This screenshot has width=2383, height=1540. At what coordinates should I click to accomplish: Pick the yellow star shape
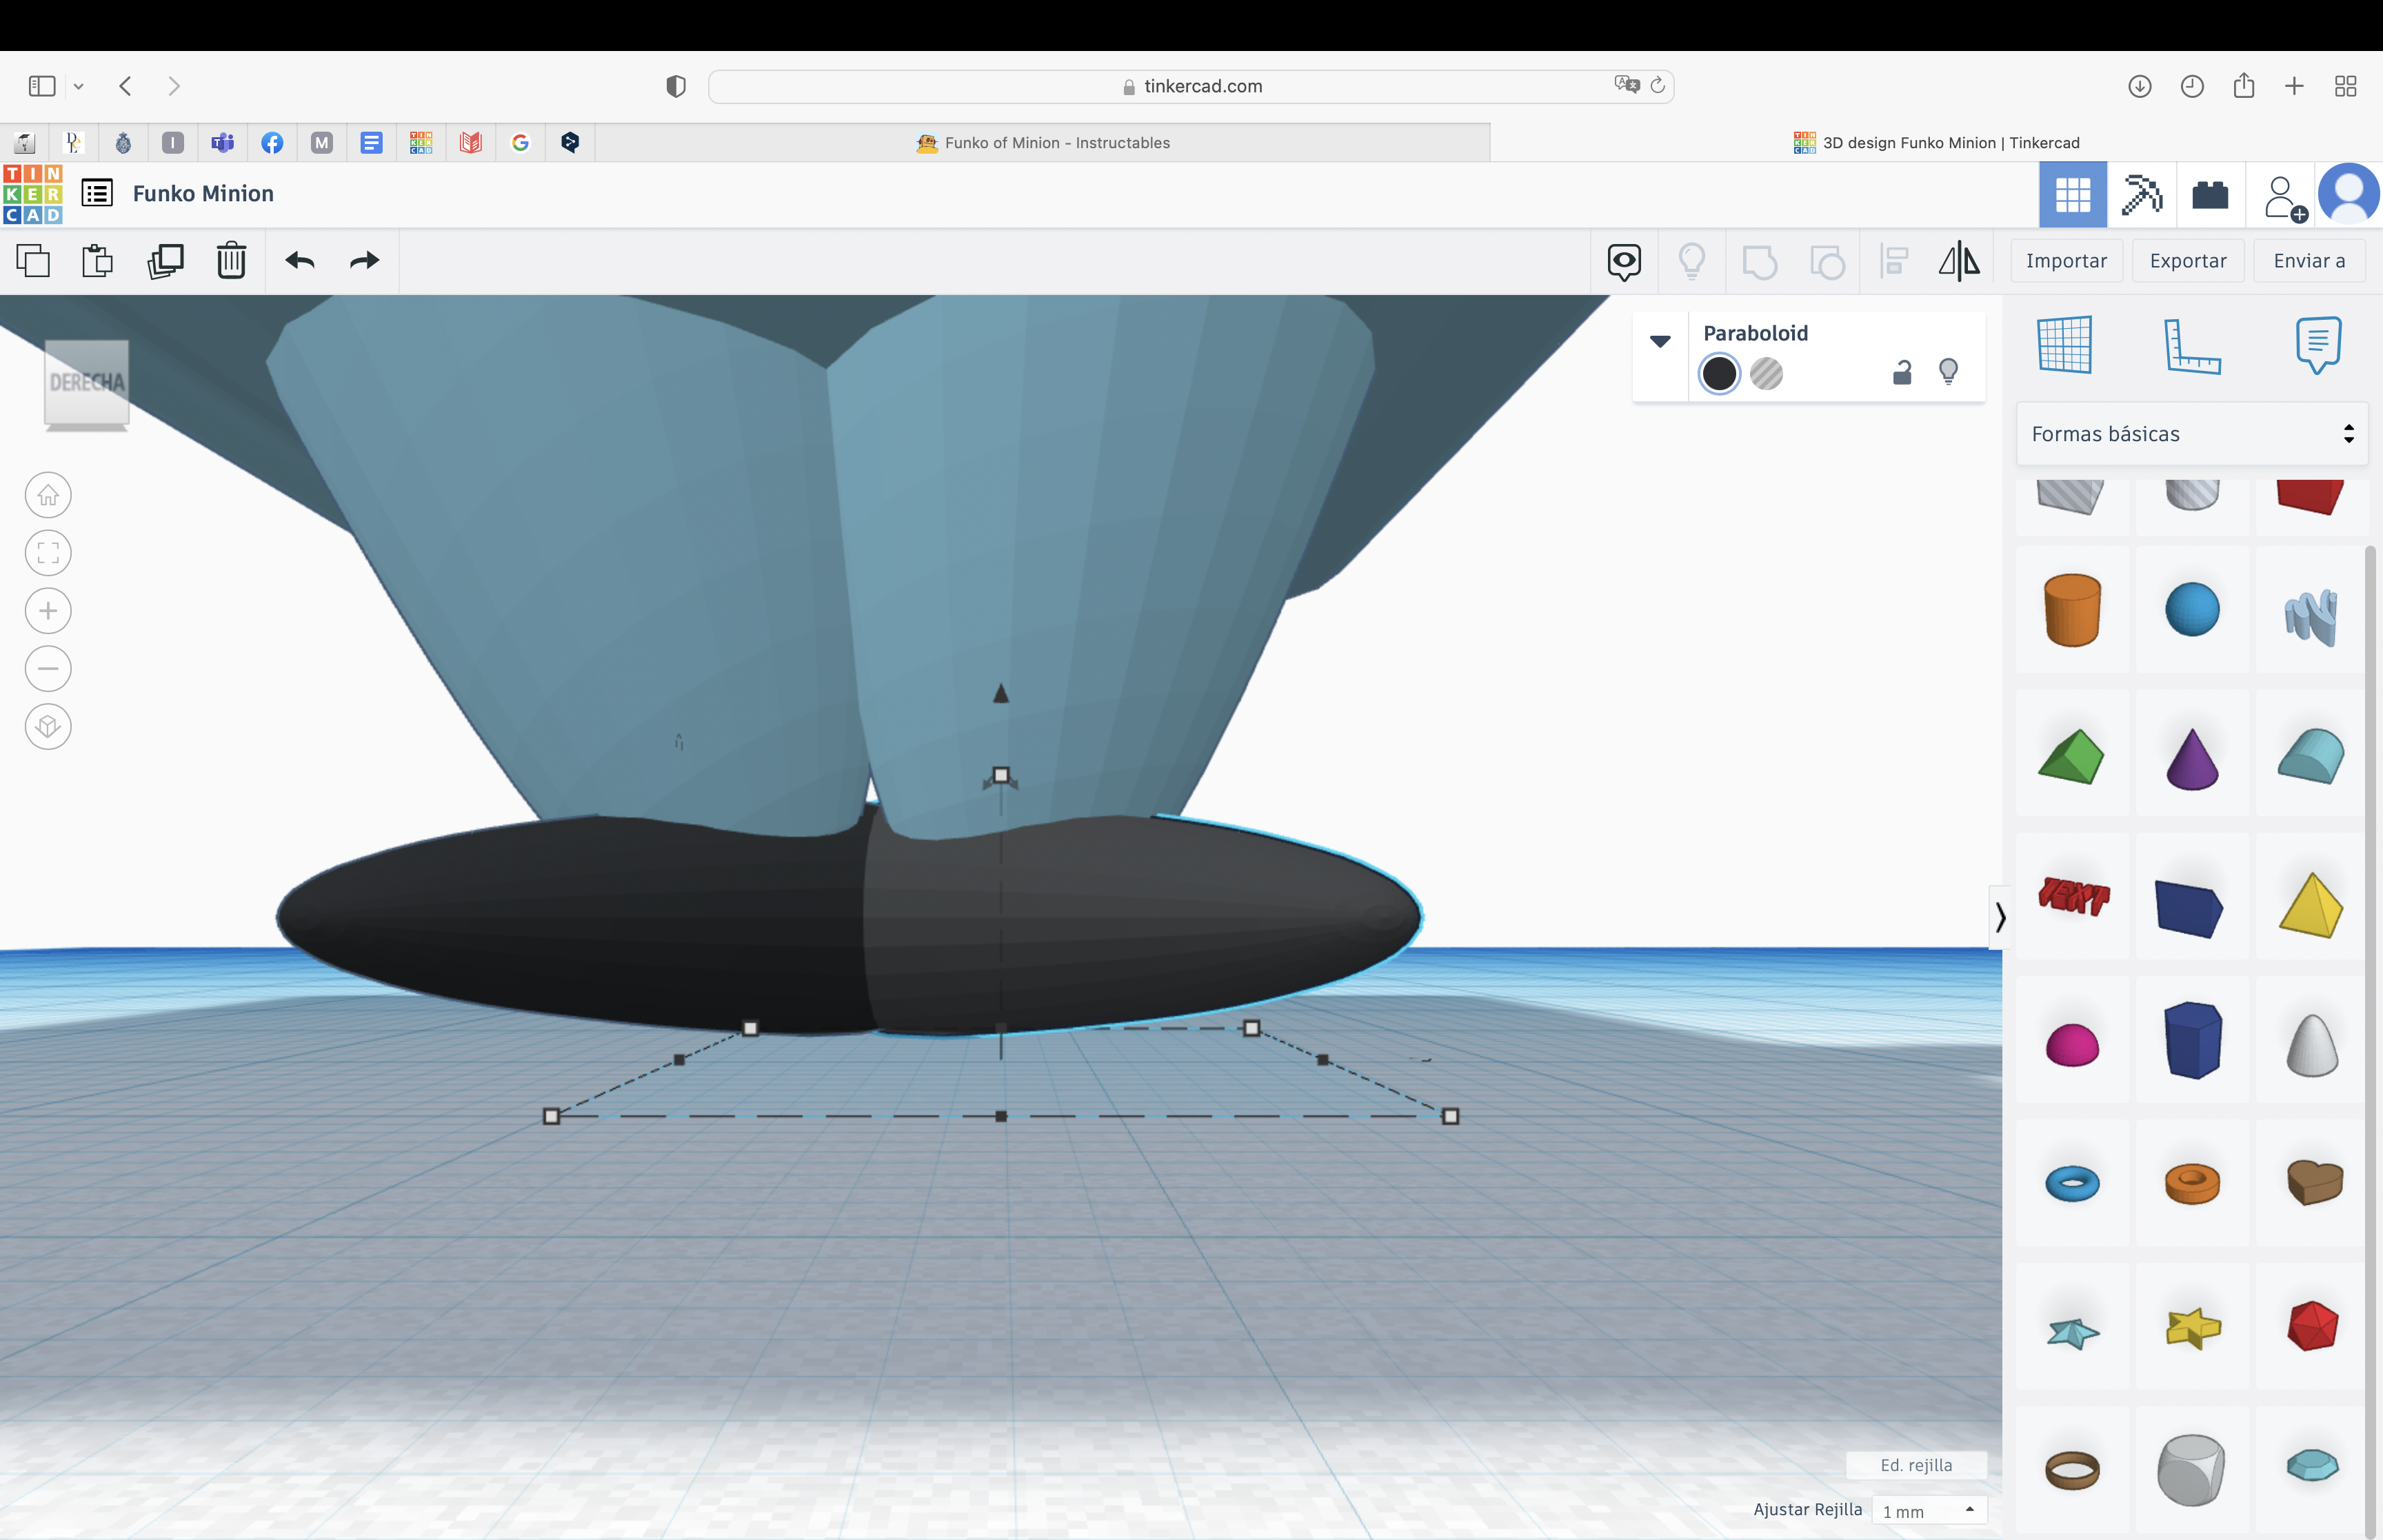pos(2193,1328)
